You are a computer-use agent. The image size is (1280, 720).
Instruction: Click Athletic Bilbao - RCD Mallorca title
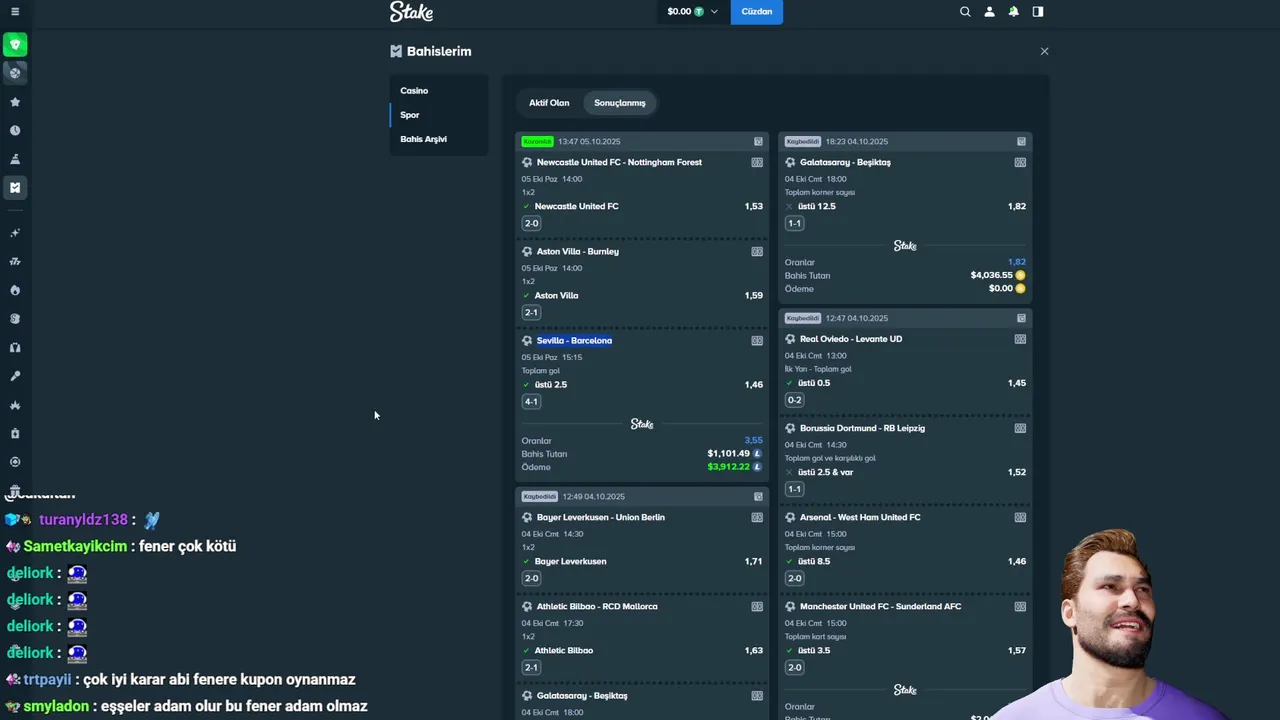(x=596, y=606)
